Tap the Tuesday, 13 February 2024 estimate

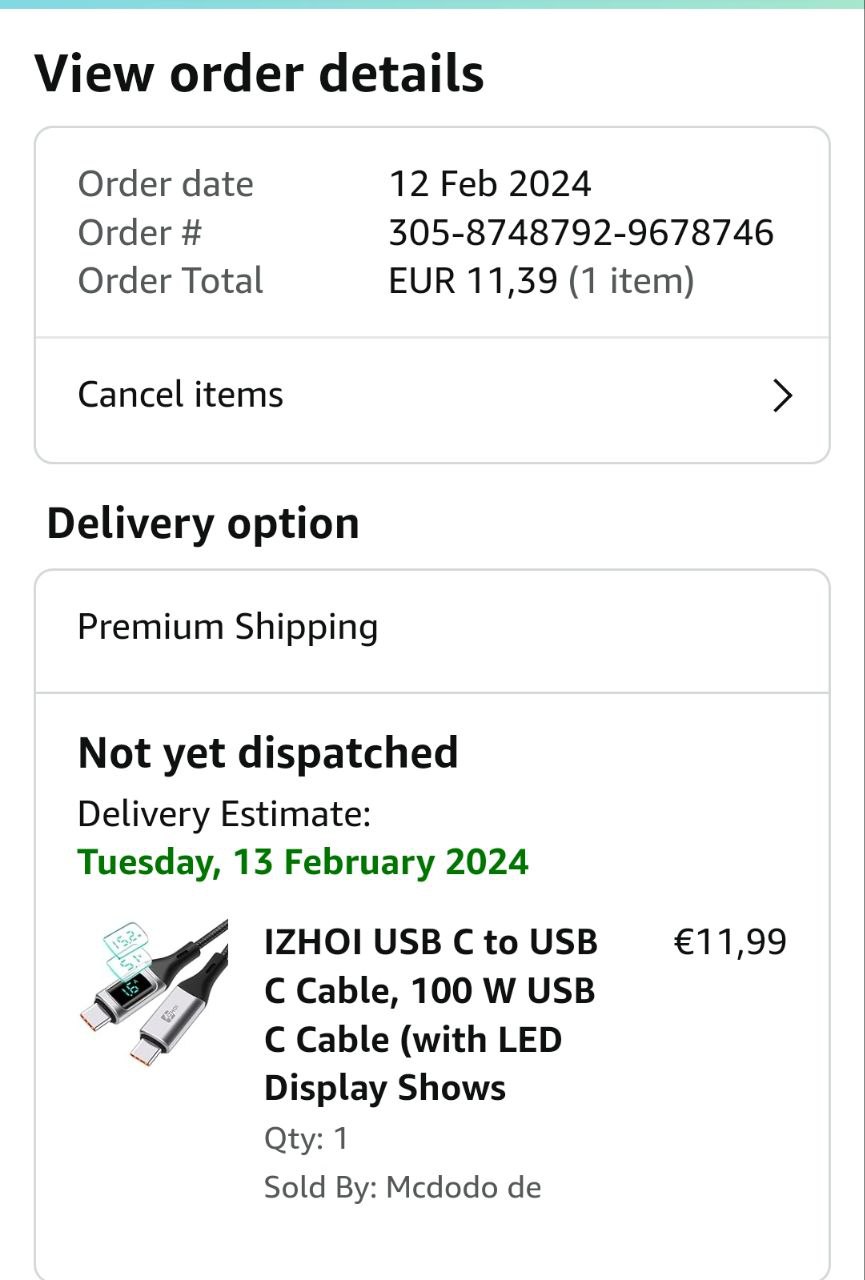(x=303, y=862)
